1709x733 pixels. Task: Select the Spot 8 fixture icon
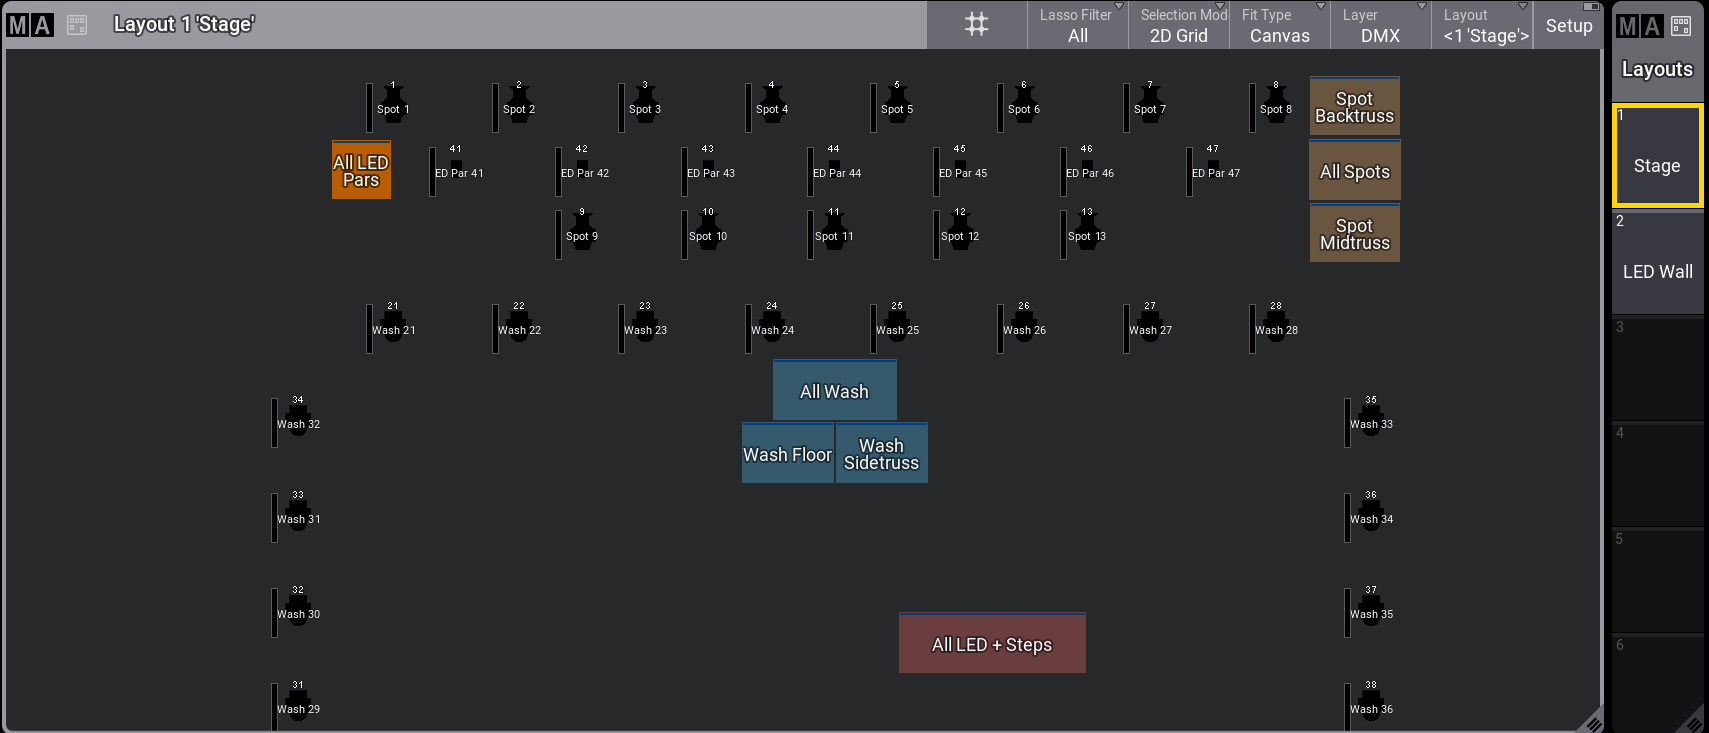point(1276,106)
